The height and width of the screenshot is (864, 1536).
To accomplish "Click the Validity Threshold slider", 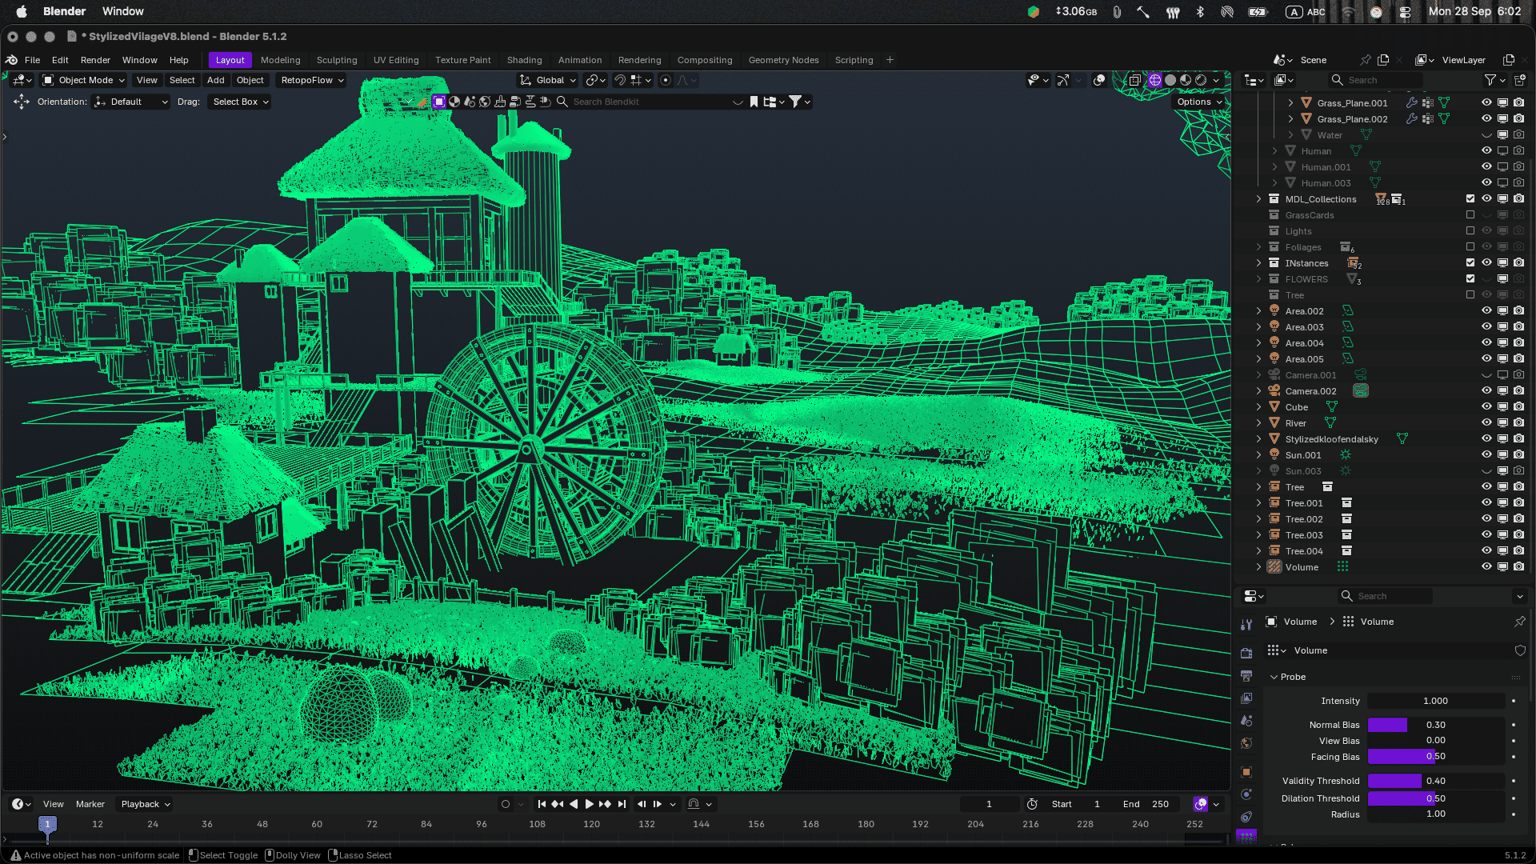I will click(x=1436, y=781).
